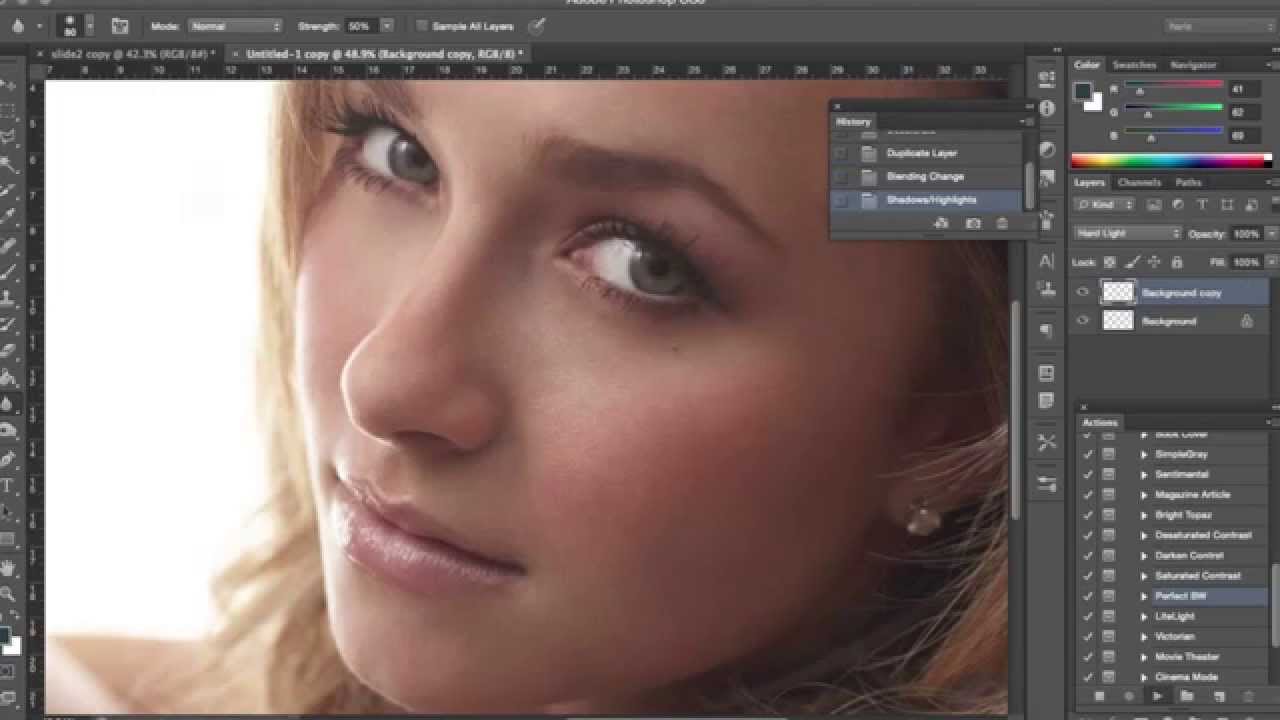1280x720 pixels.
Task: Delete current state in History panel
Action: 1002,224
